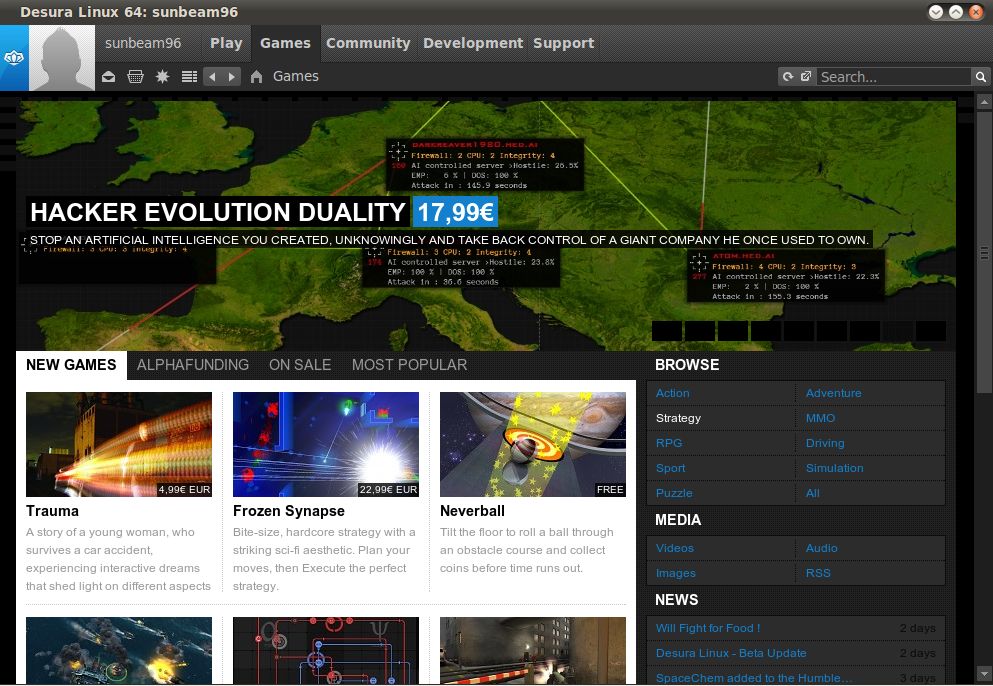993x686 pixels.
Task: Click the search magnifier icon
Action: pos(980,77)
